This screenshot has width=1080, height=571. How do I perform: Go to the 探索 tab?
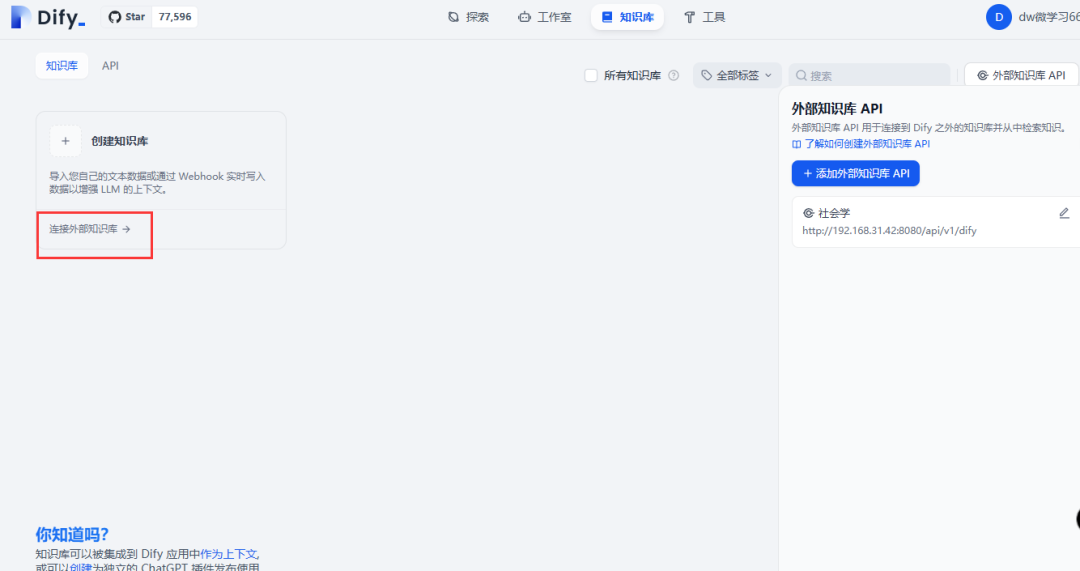pos(468,17)
